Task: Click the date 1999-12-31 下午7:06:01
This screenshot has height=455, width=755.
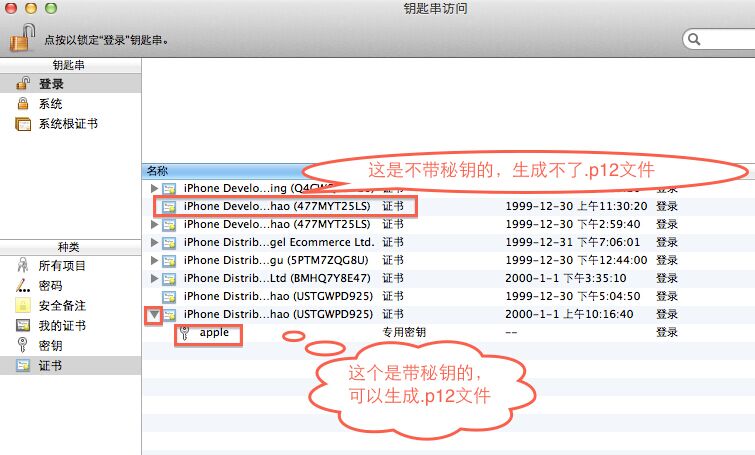Action: 573,242
